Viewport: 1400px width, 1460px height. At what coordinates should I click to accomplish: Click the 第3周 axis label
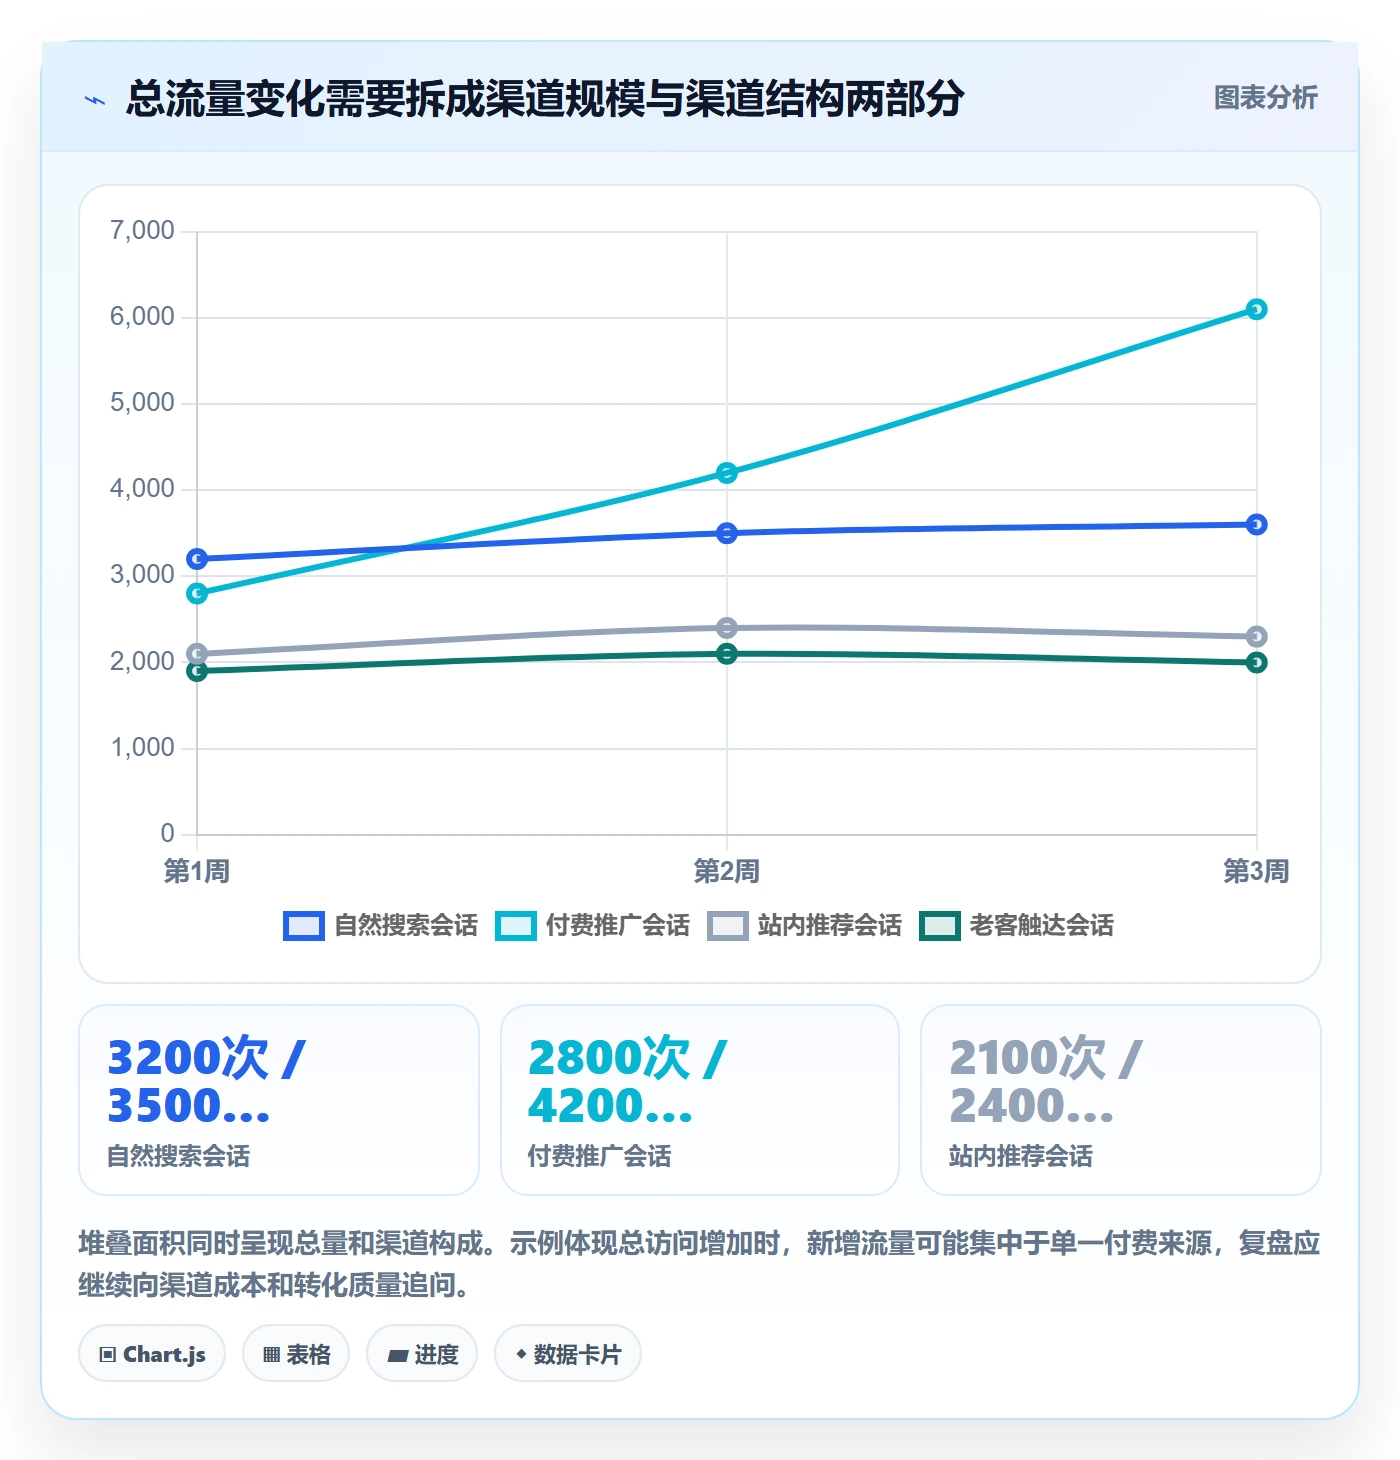[1257, 871]
